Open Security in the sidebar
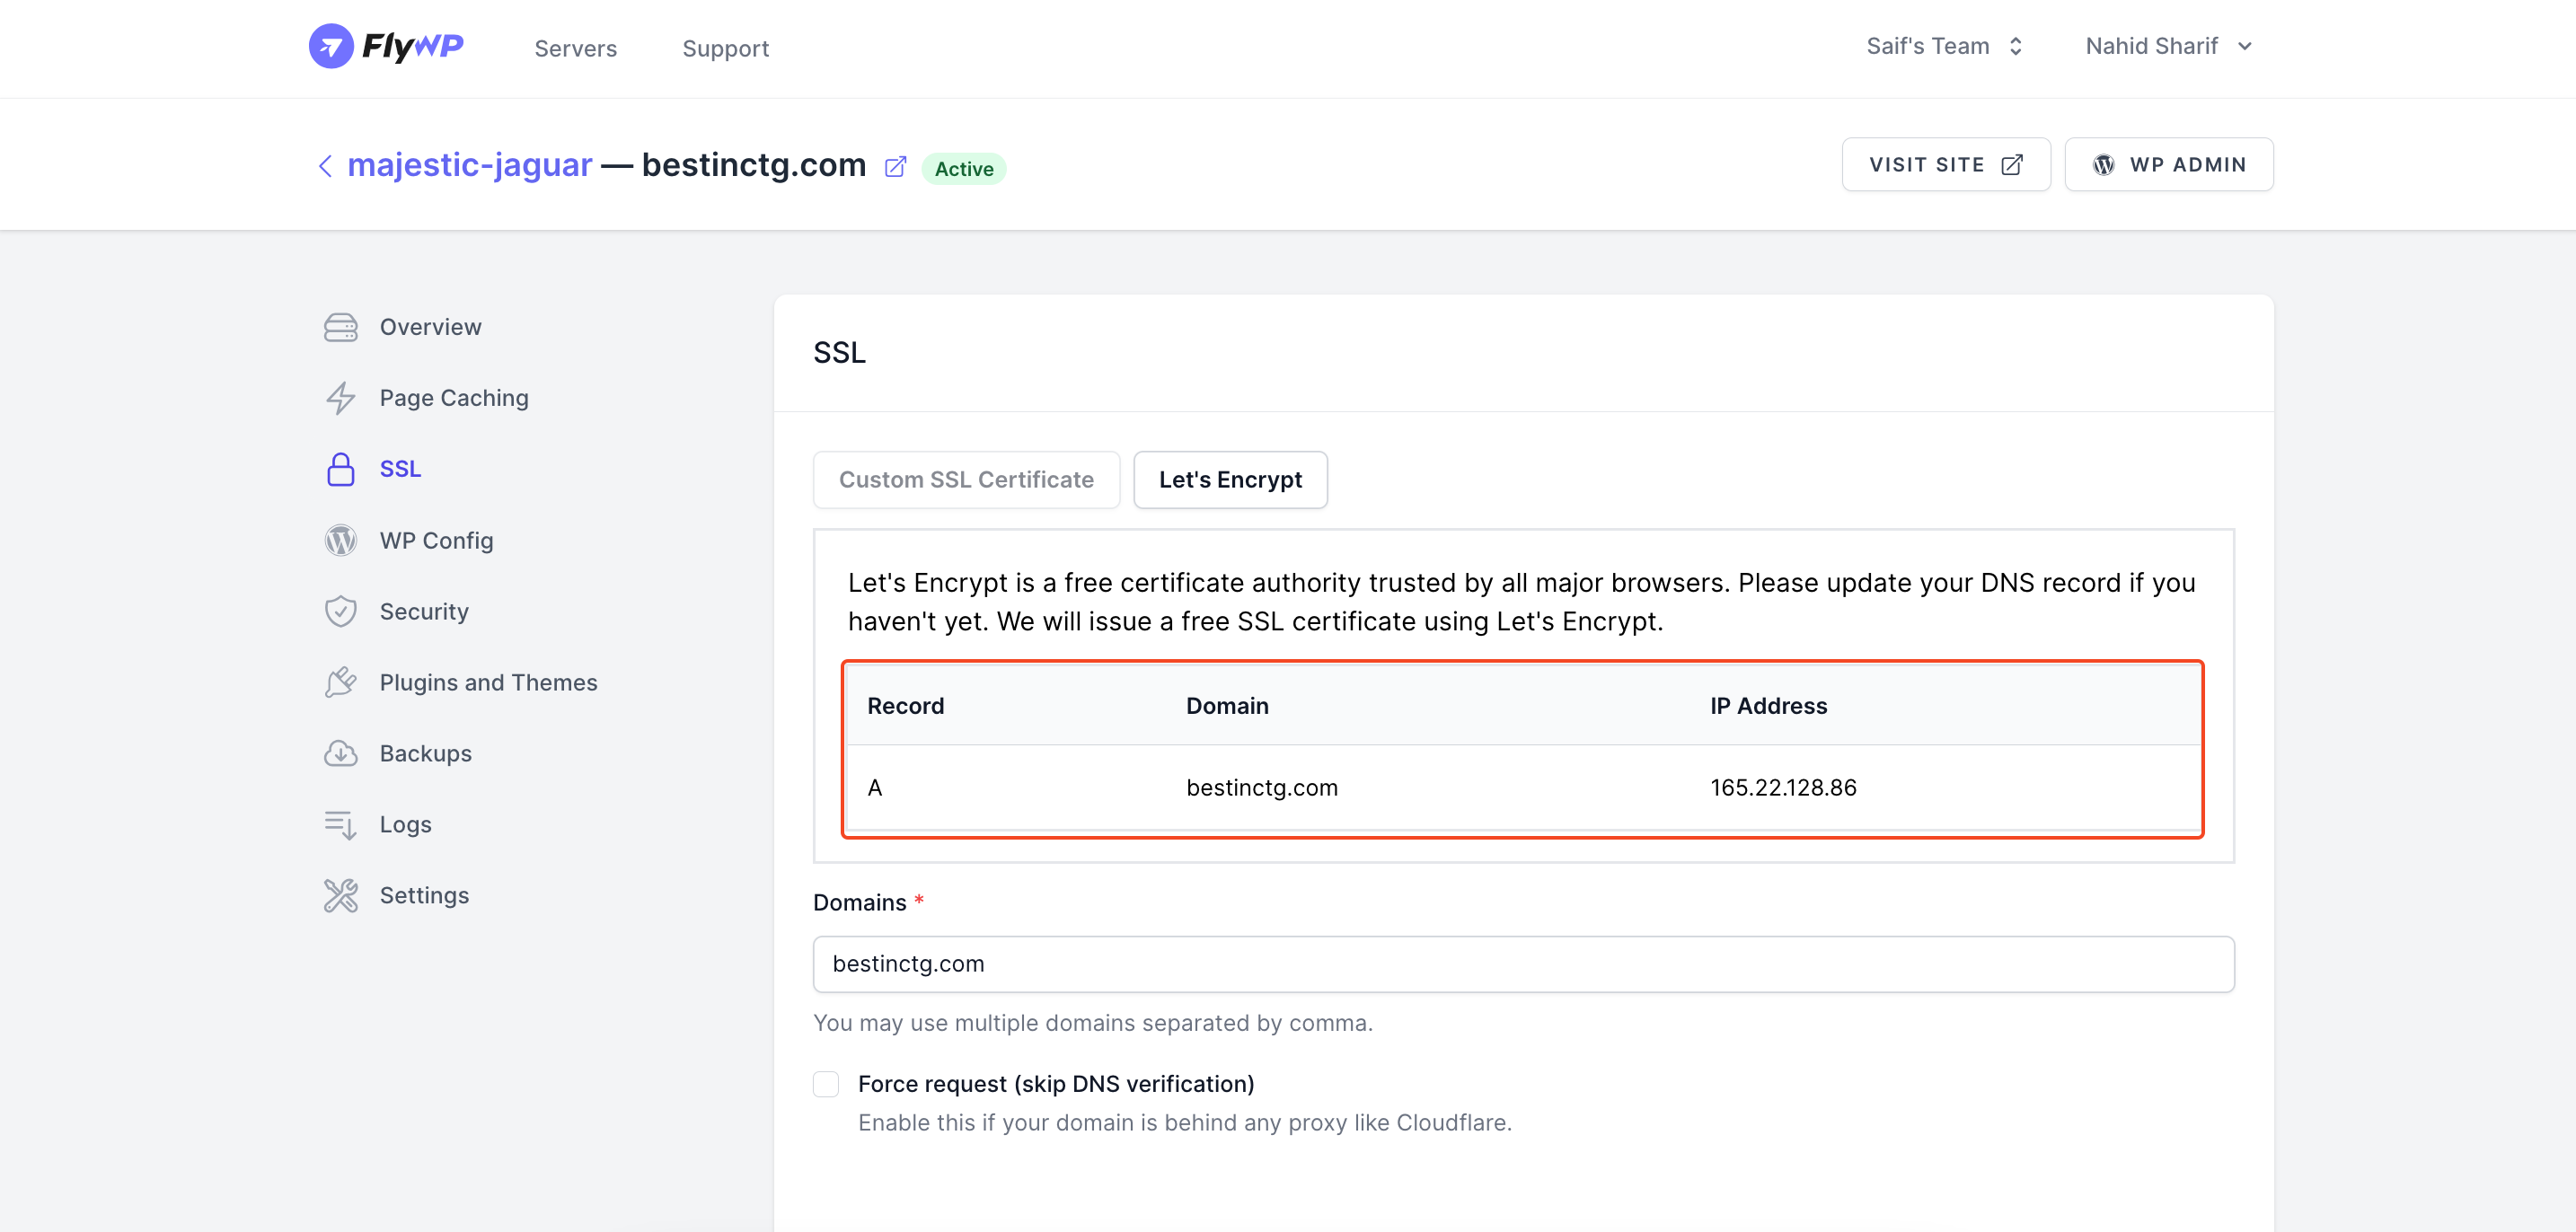 [424, 611]
